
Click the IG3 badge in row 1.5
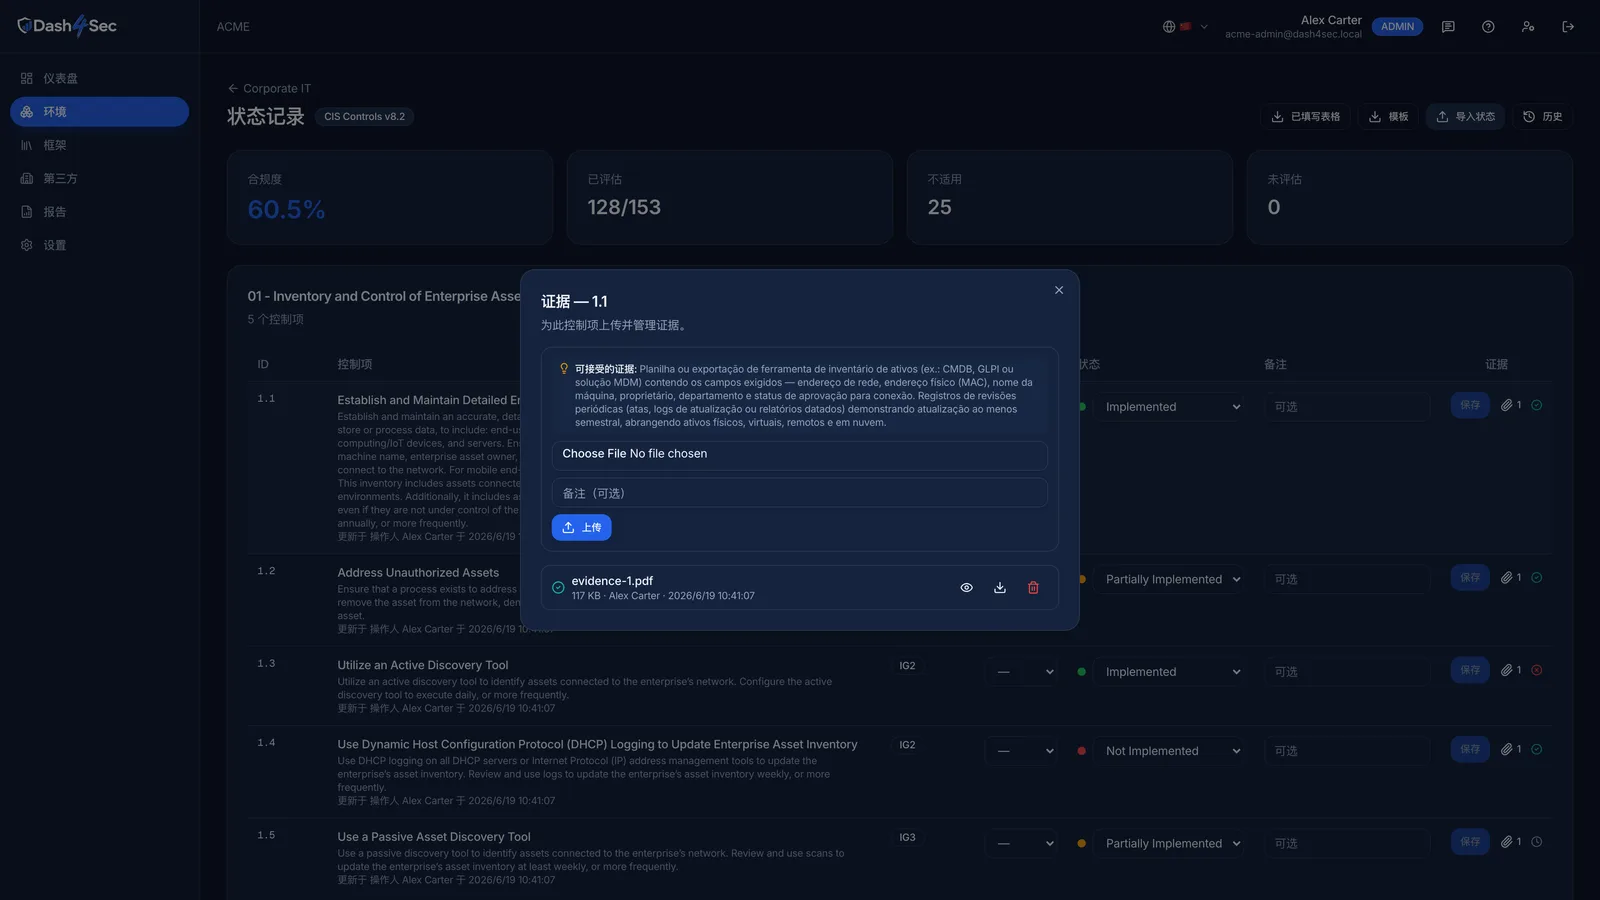click(907, 838)
